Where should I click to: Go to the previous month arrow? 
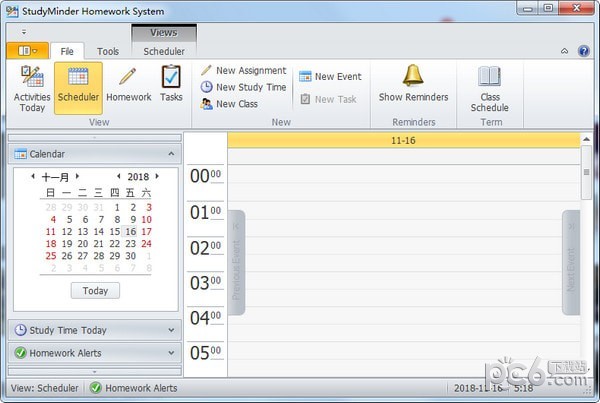(x=33, y=176)
